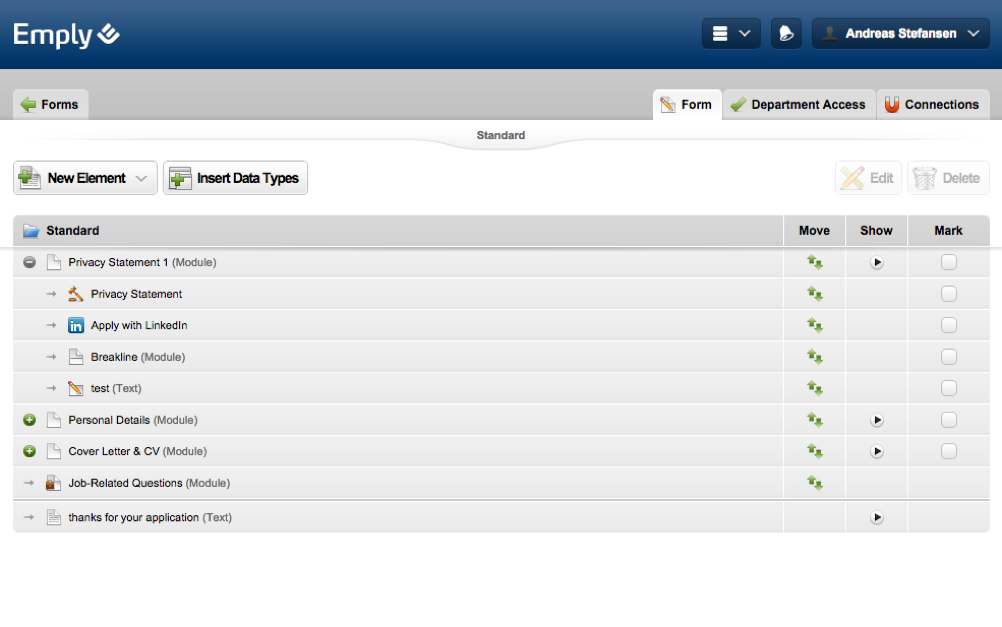The image size is (1002, 627).
Task: Click the Insert Data Types button
Action: [235, 178]
